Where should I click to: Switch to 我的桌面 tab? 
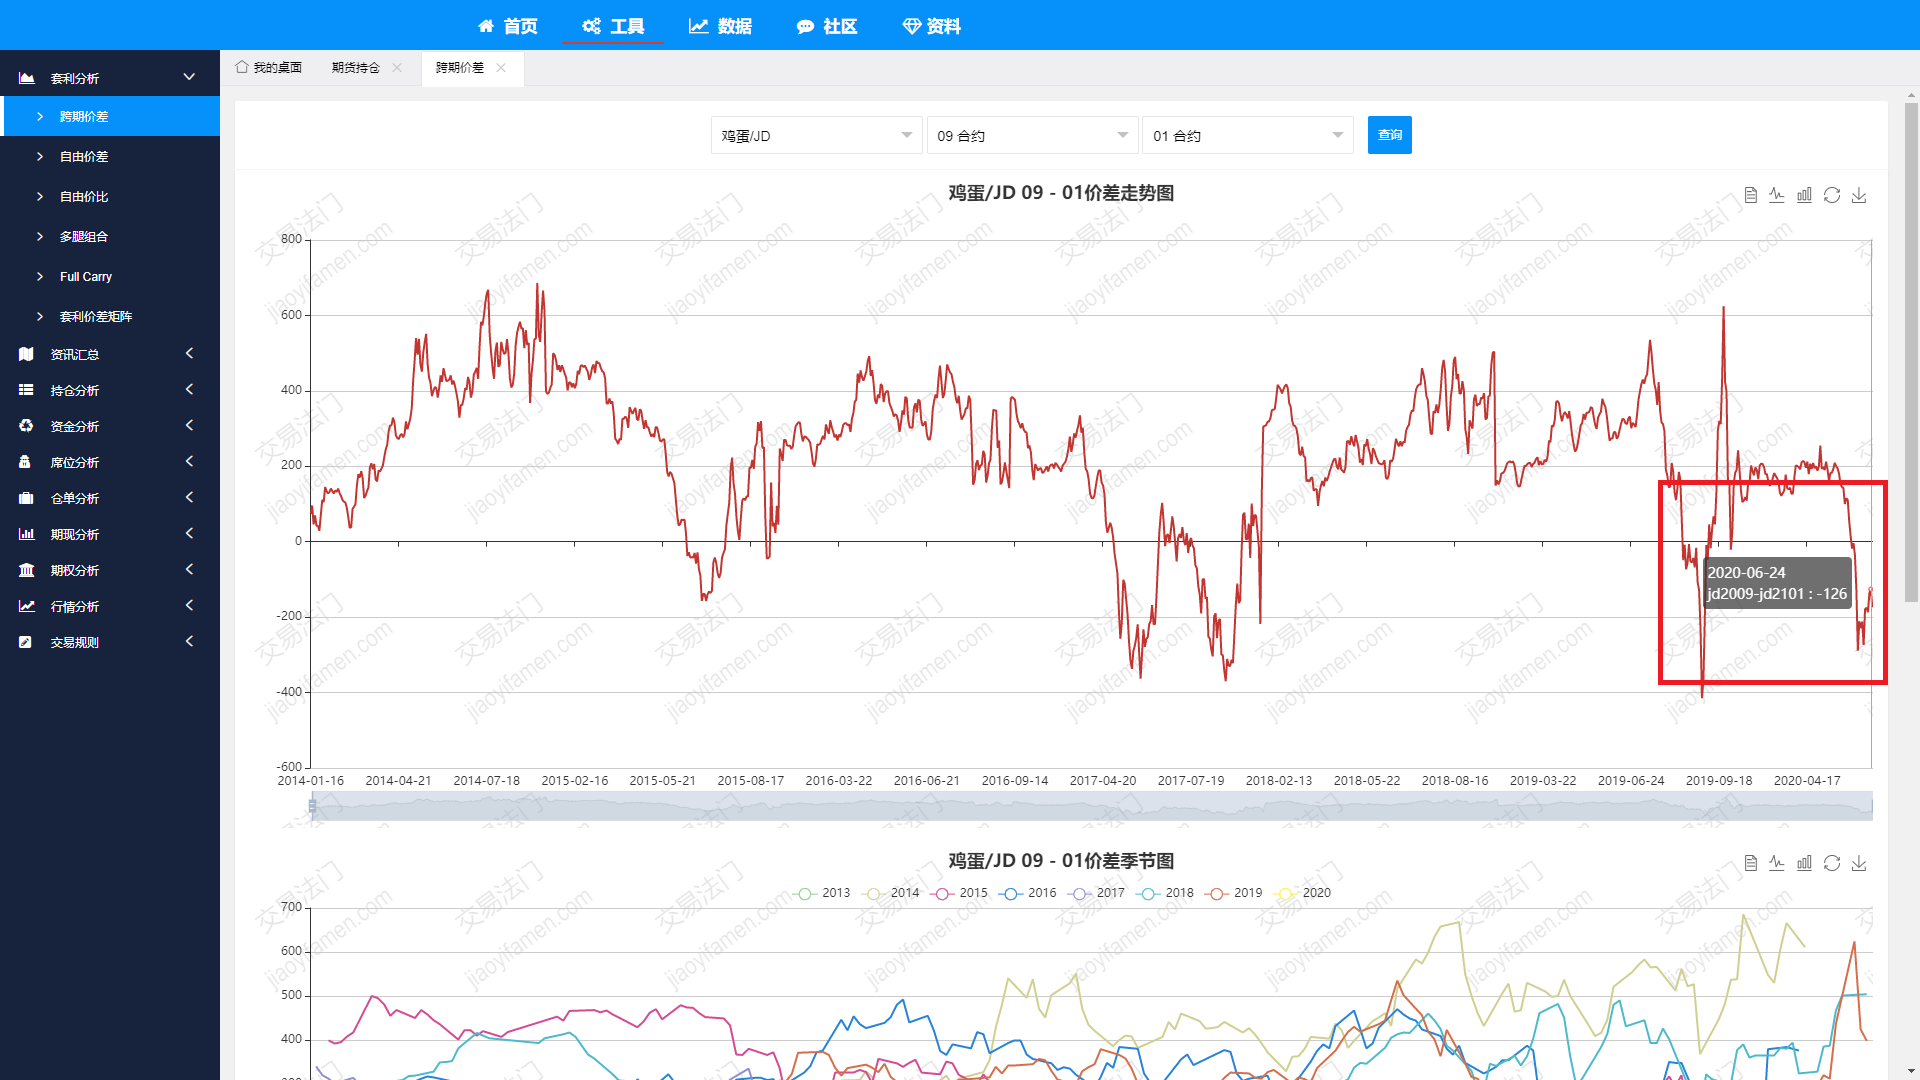[269, 68]
